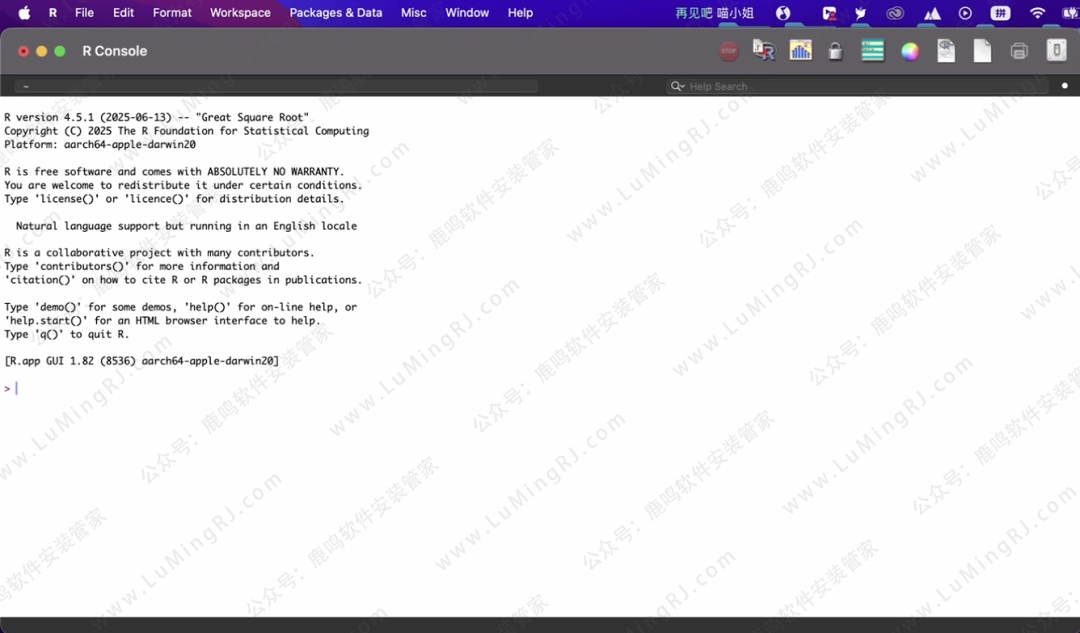Viewport: 1080px width, 633px height.
Task: Toggle the Chinese pinyin input method icon
Action: [1000, 13]
